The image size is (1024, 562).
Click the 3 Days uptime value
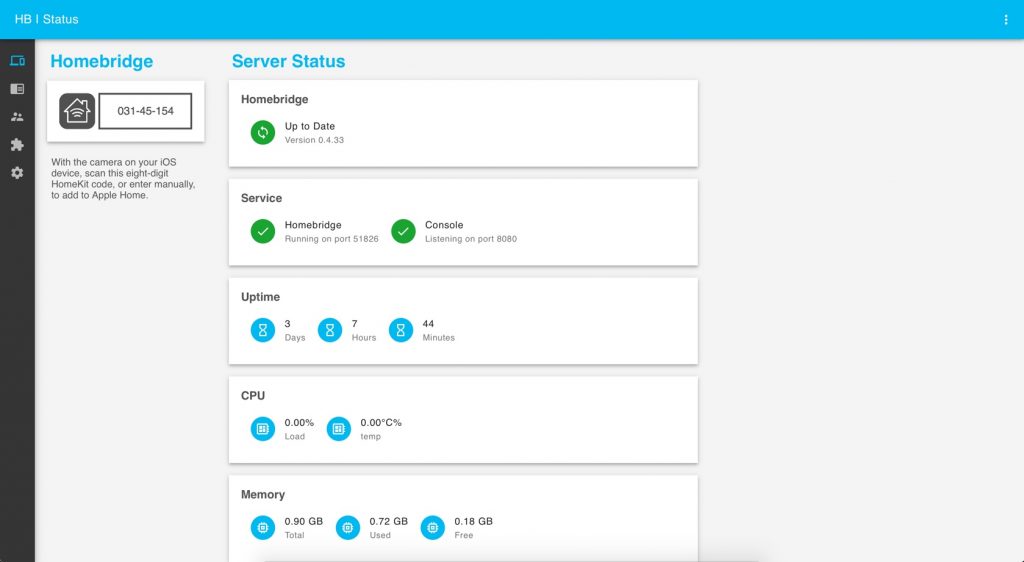[x=287, y=324]
